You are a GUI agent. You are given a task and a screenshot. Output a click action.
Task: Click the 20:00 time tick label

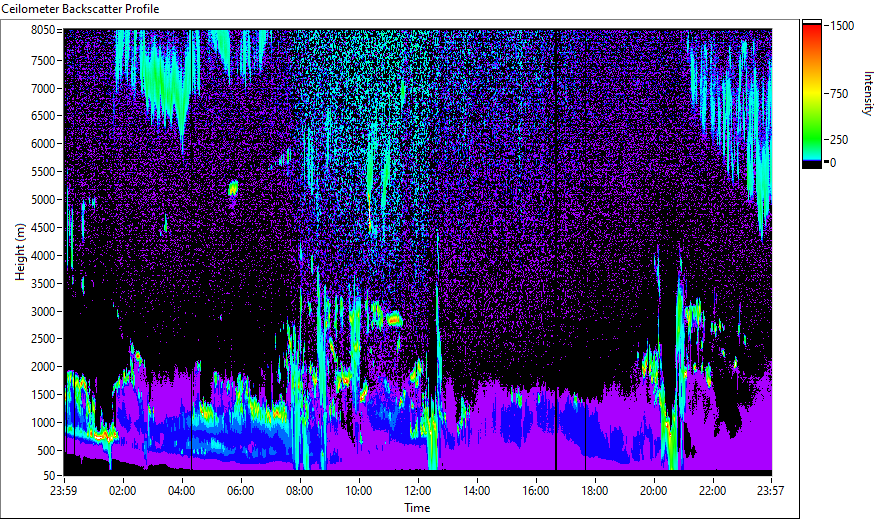pos(653,491)
